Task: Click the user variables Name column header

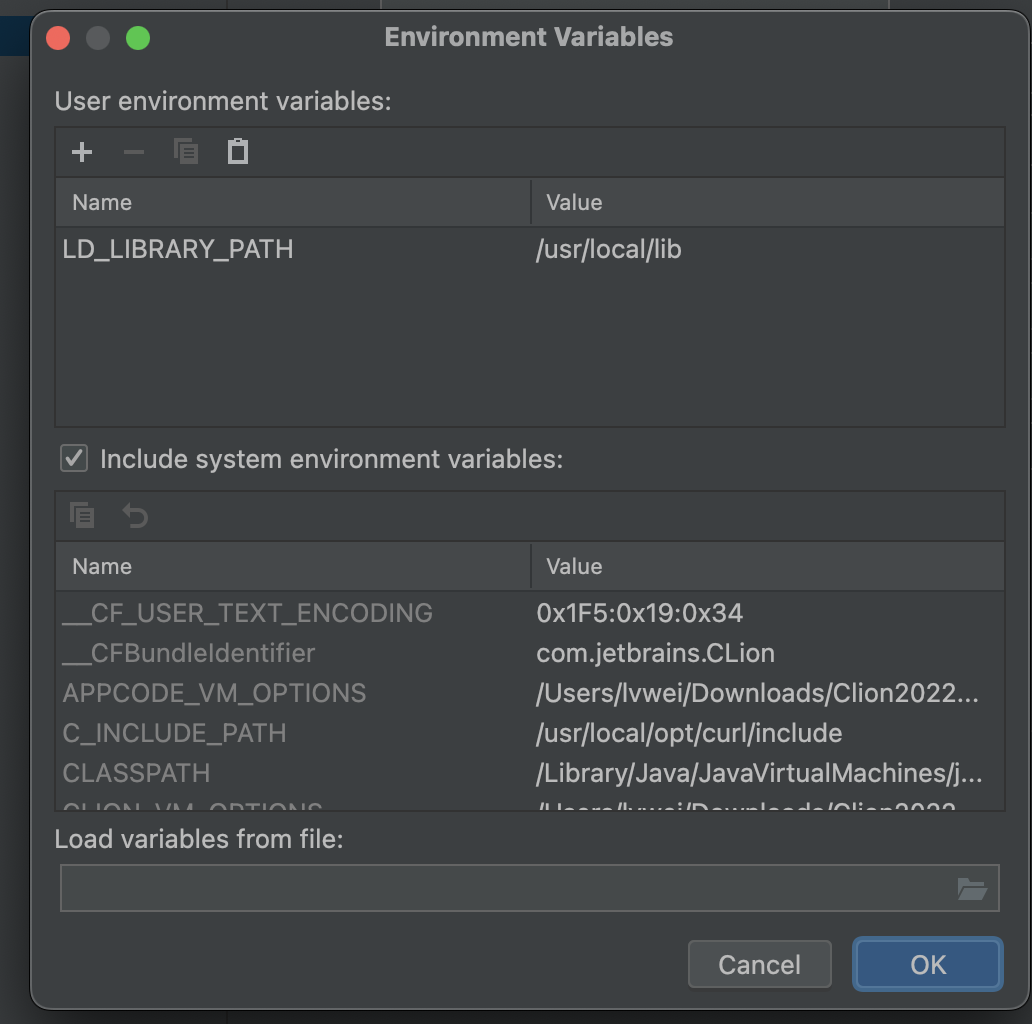Action: pyautogui.click(x=294, y=203)
